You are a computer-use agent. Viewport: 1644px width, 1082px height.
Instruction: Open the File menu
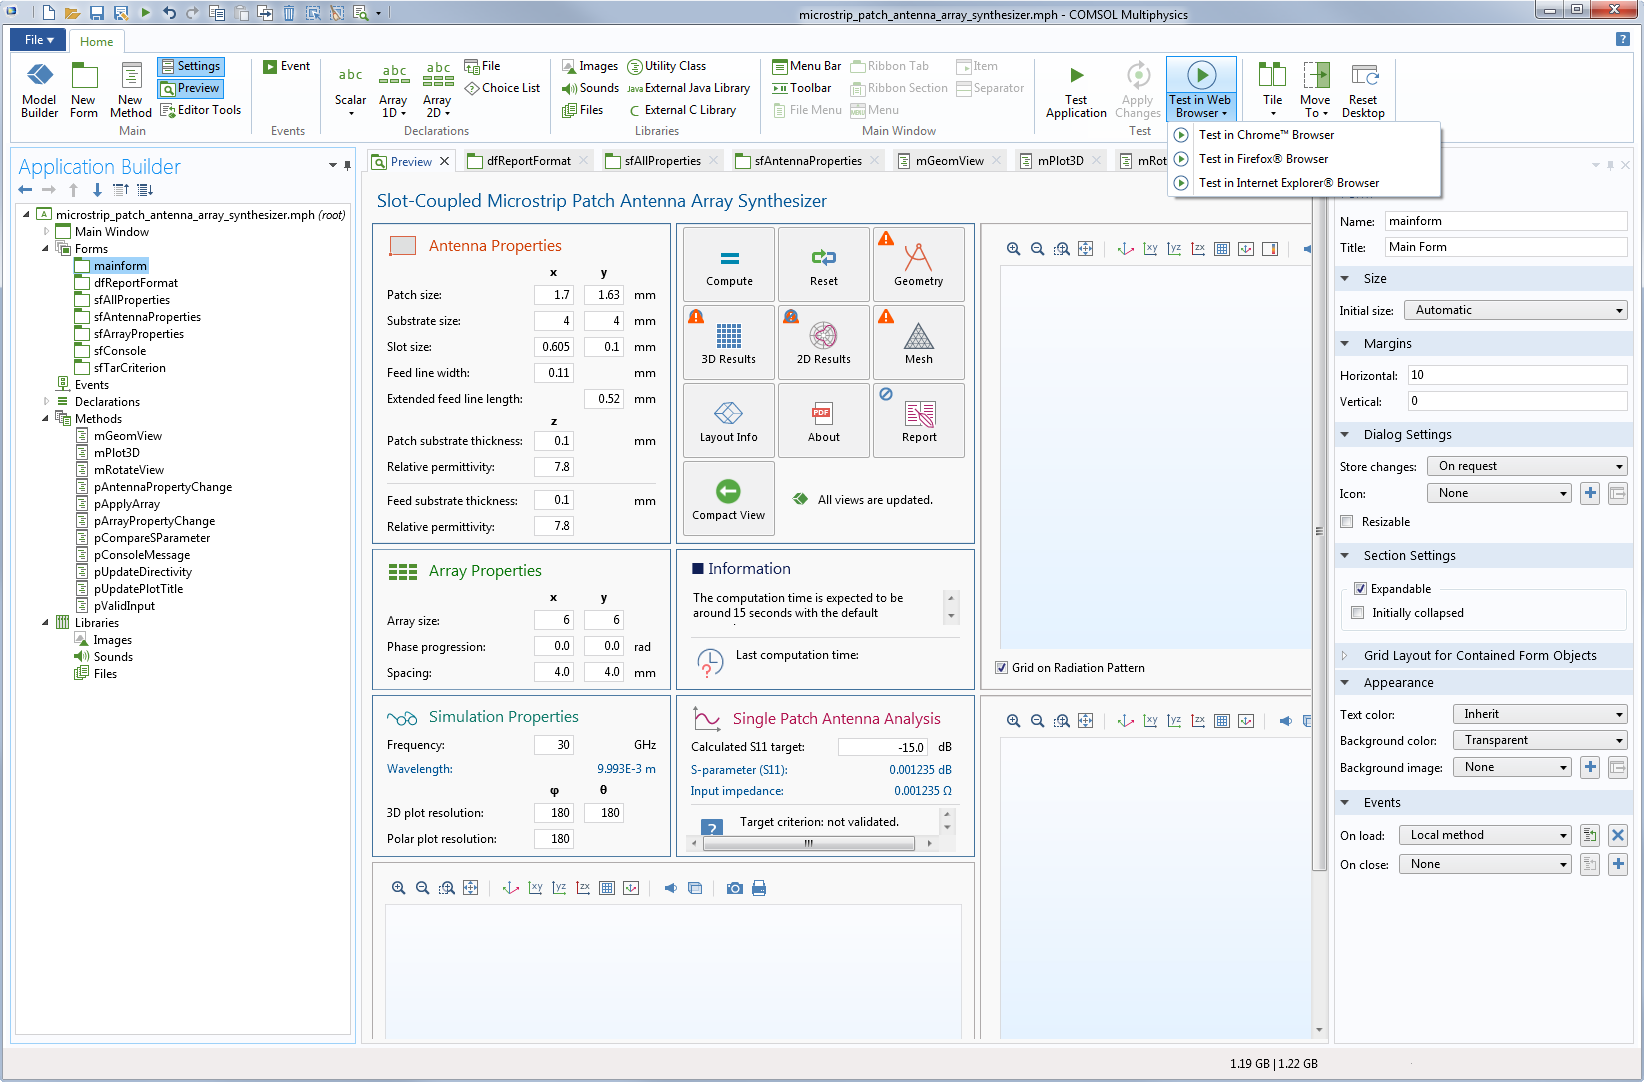38,40
